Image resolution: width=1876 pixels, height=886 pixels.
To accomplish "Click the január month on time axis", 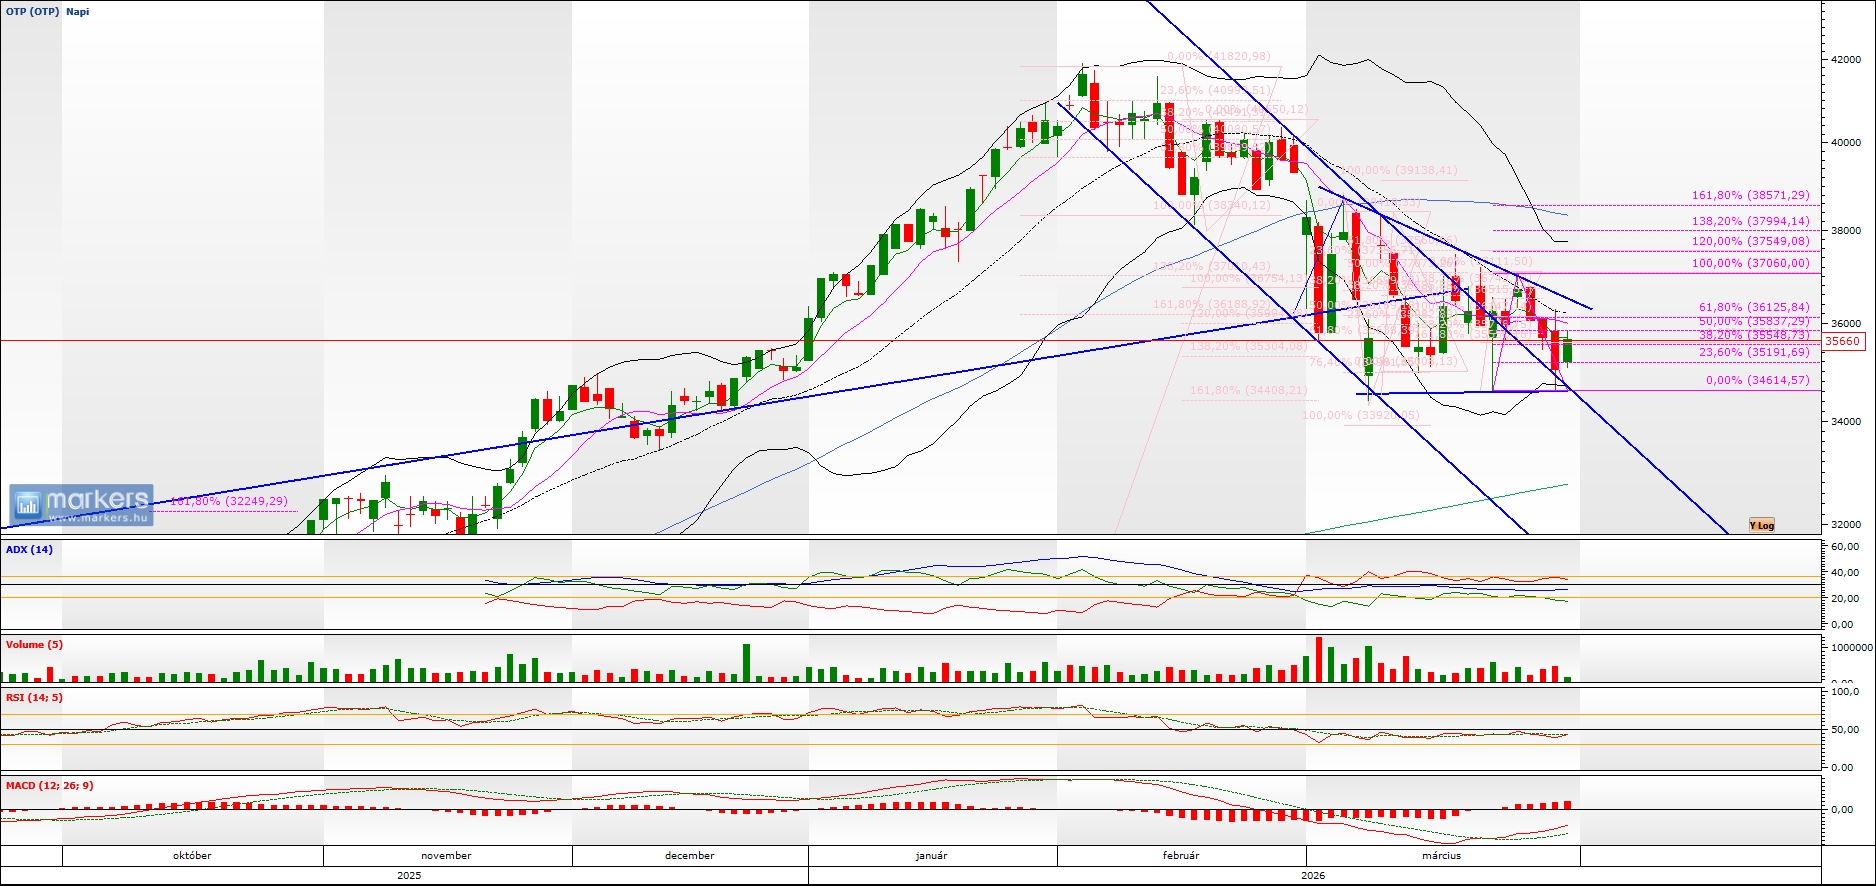I will [931, 855].
